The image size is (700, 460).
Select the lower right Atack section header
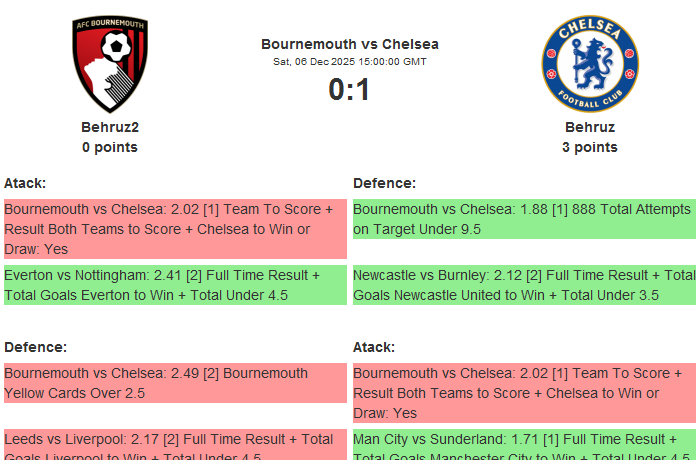pyautogui.click(x=374, y=347)
